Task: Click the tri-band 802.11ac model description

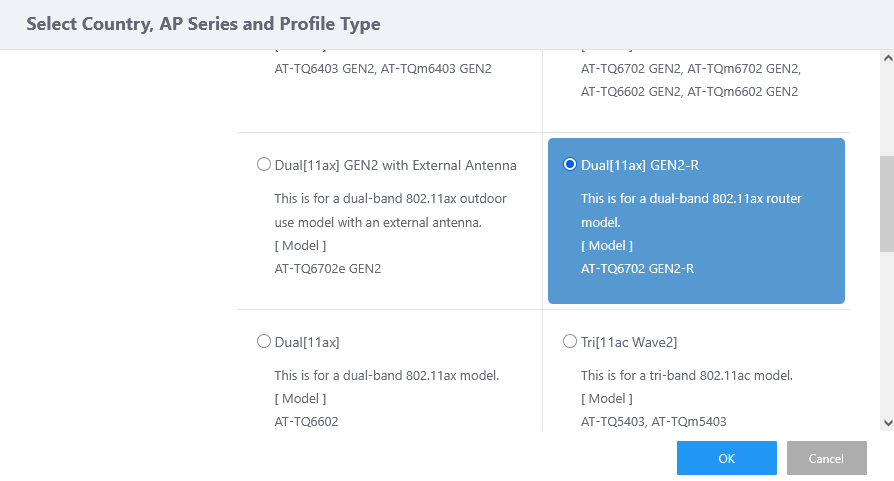Action: [686, 376]
